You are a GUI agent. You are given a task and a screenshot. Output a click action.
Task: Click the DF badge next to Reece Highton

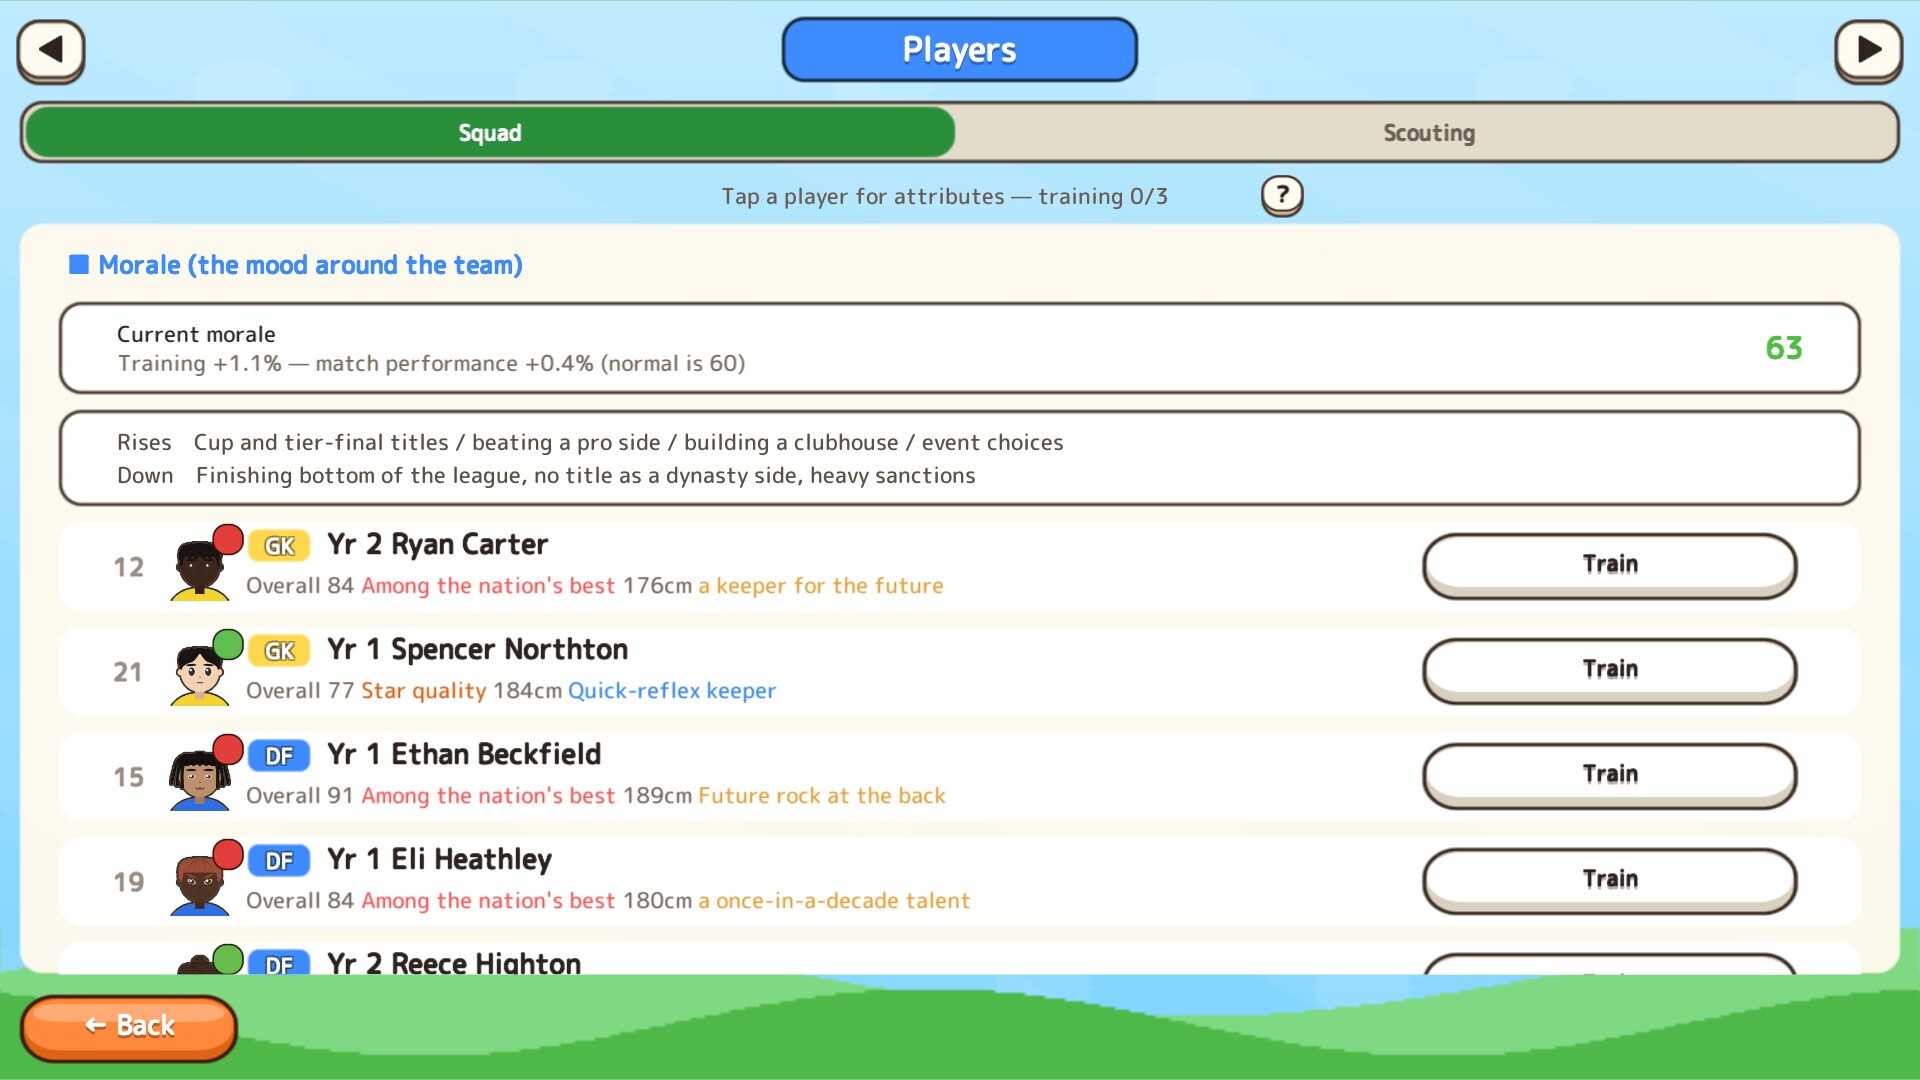pos(279,964)
